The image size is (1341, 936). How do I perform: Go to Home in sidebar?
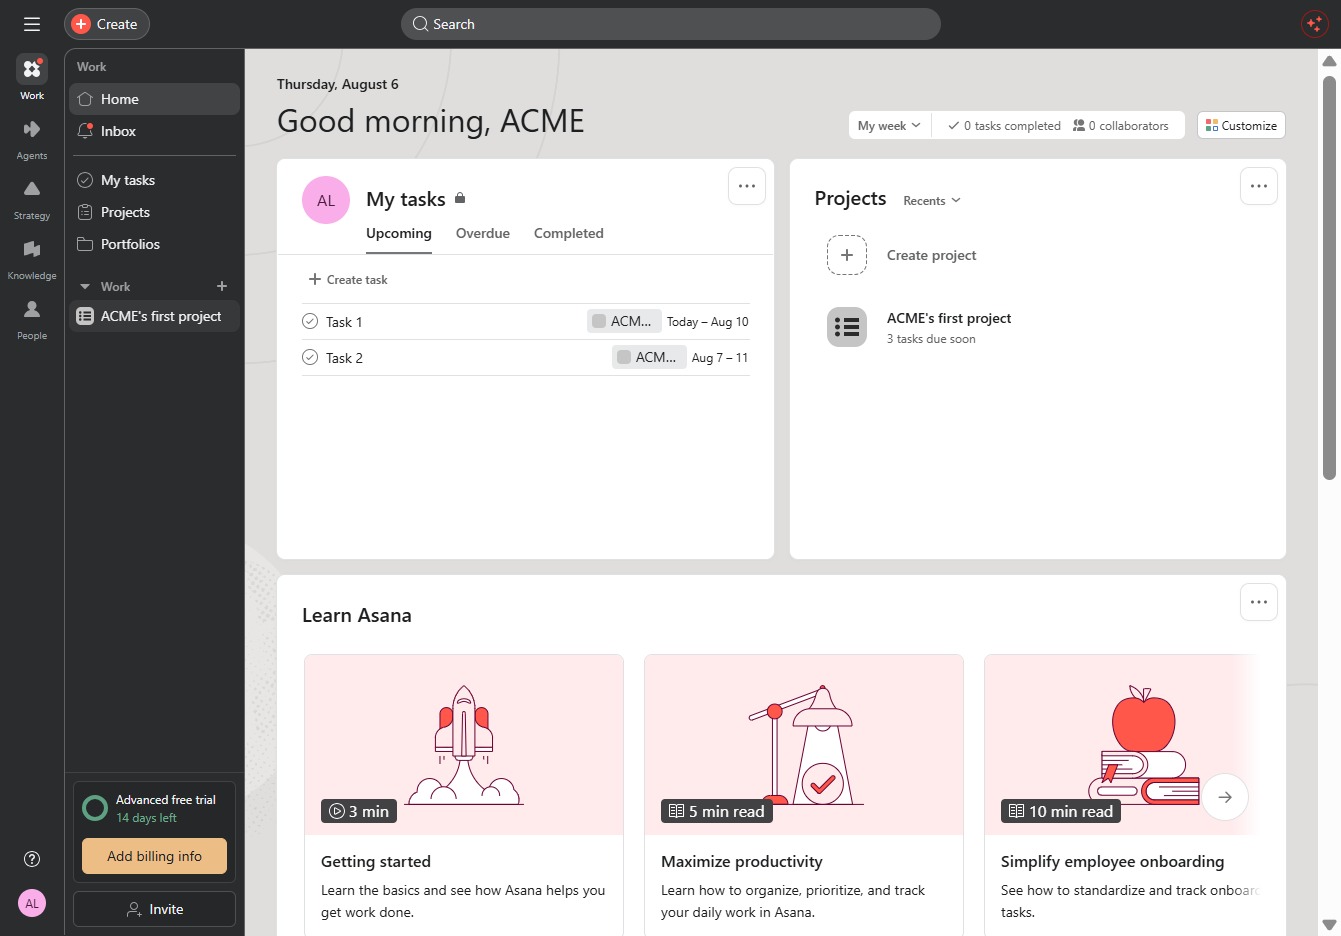click(154, 99)
